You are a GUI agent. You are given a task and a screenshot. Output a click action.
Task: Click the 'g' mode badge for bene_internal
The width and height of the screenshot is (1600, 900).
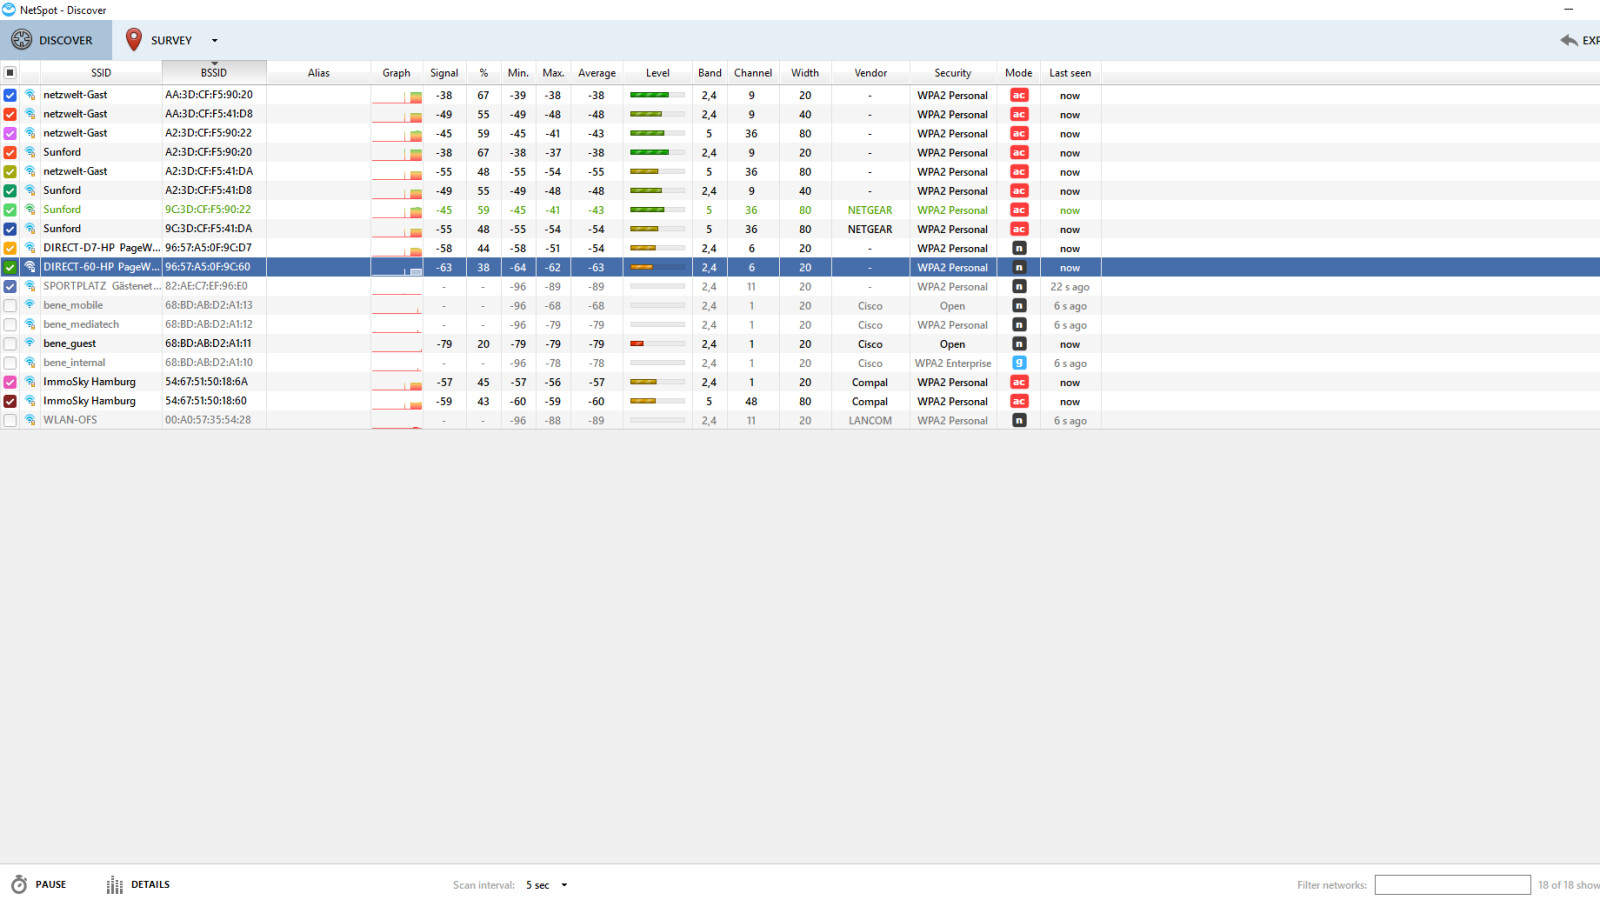point(1018,363)
